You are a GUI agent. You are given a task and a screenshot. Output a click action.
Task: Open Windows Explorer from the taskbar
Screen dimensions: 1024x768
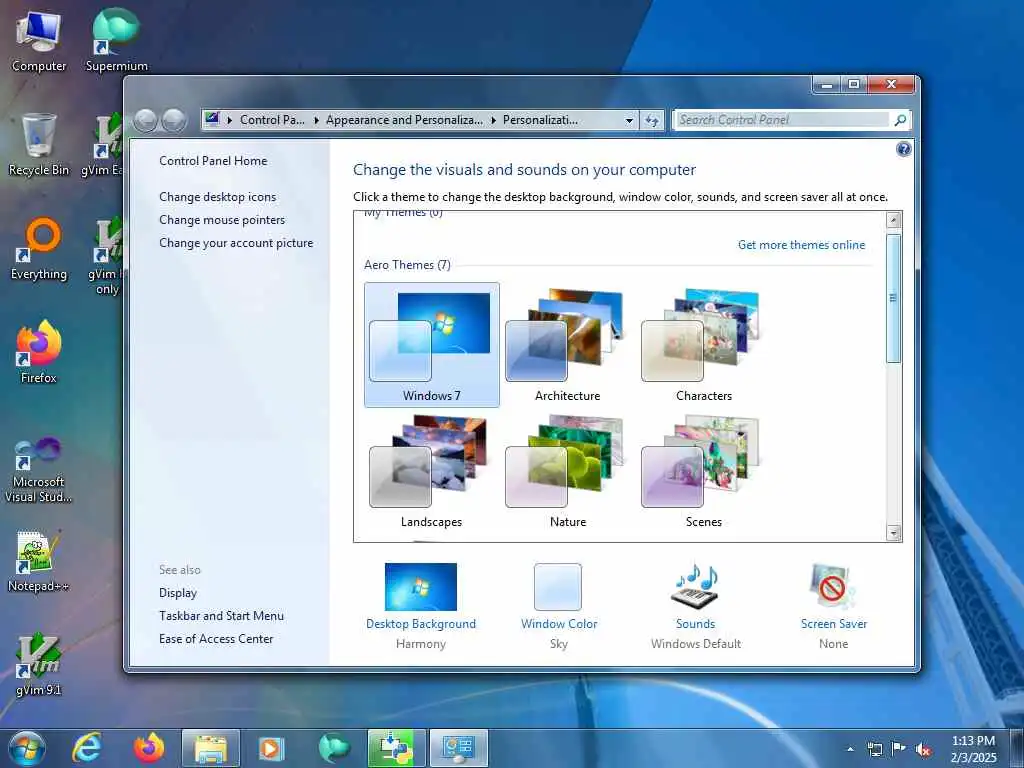click(x=210, y=748)
